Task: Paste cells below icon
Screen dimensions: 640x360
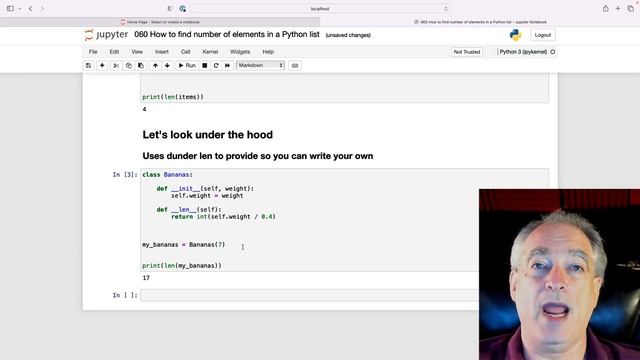Action: pyautogui.click(x=141, y=65)
